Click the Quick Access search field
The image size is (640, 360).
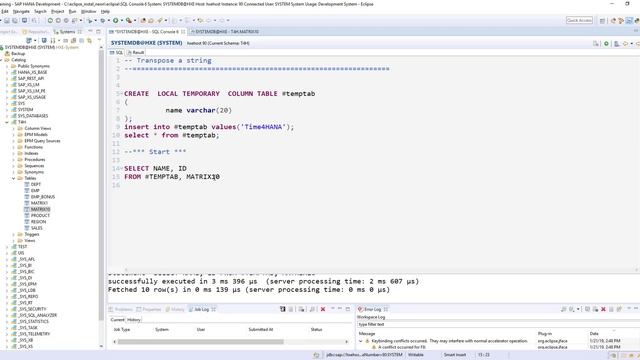[579, 20]
